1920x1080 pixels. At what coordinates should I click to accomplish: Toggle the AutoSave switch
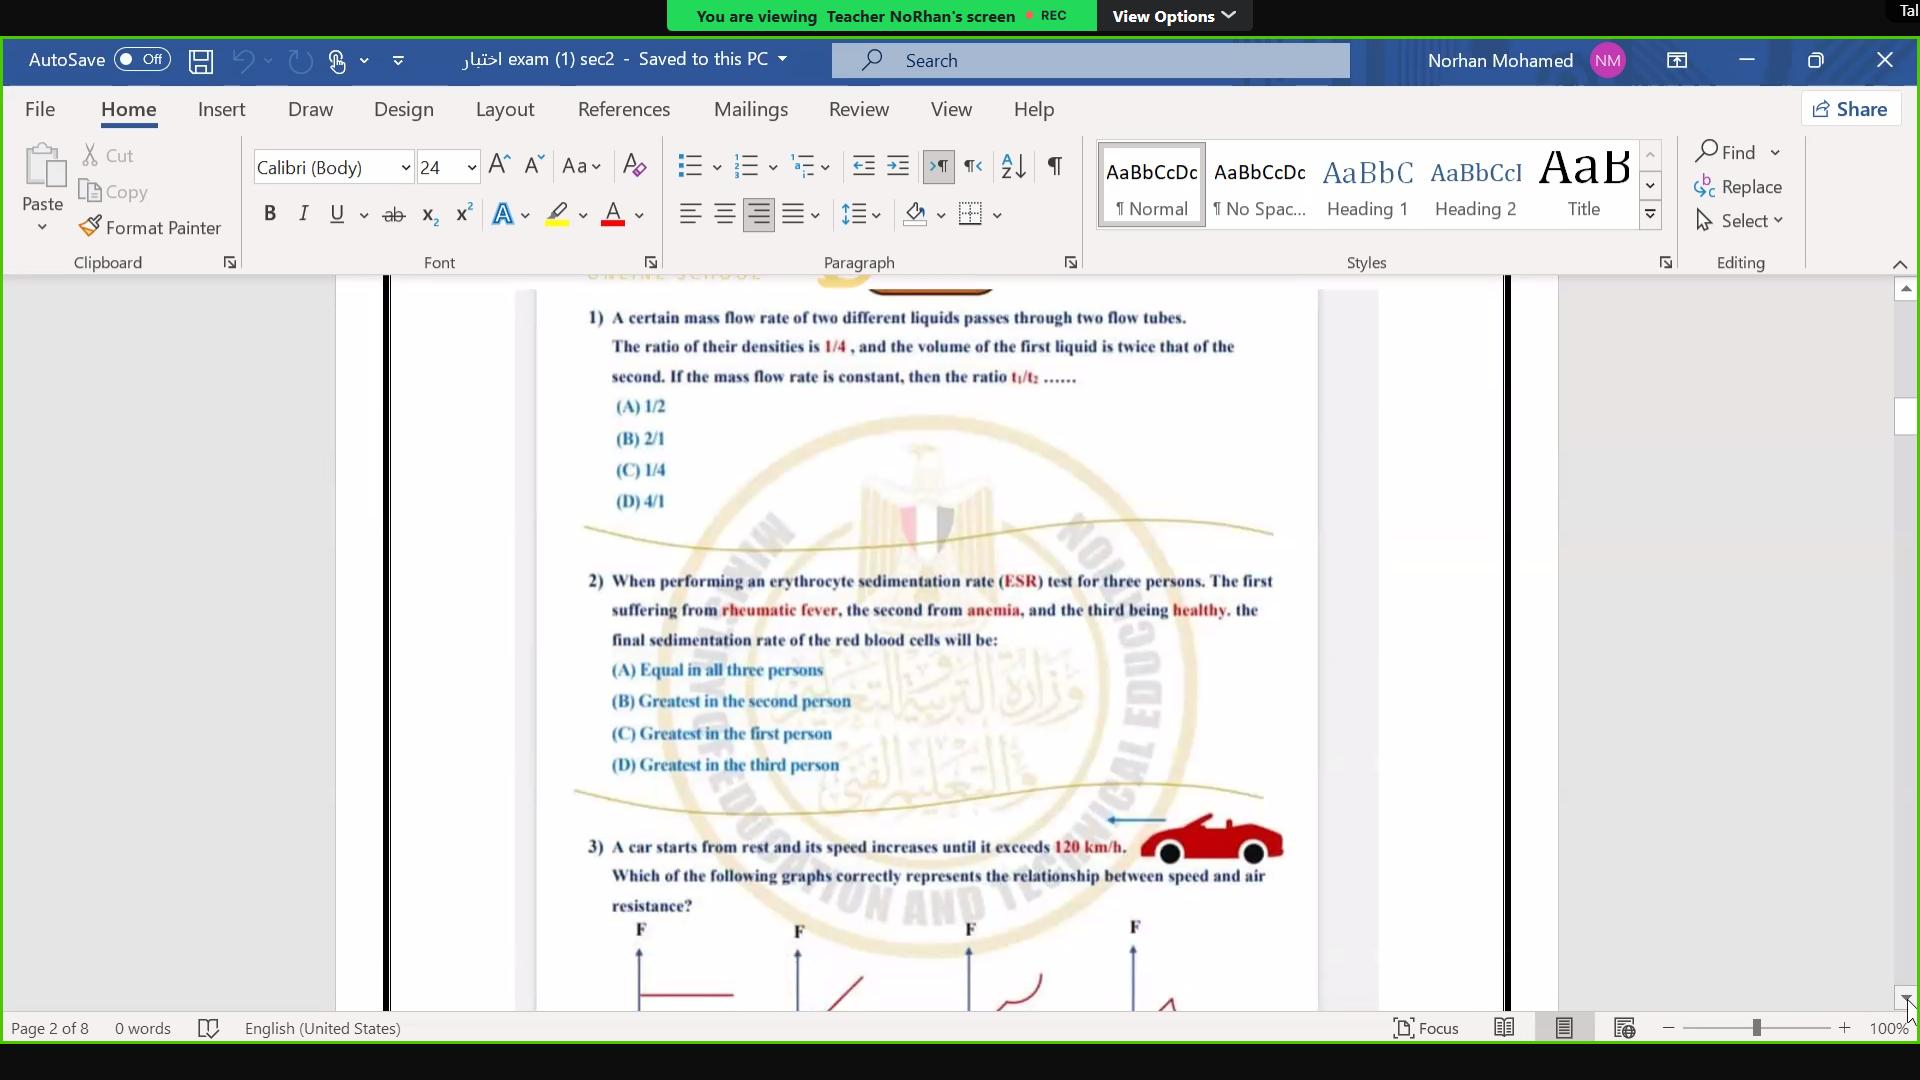pyautogui.click(x=142, y=60)
